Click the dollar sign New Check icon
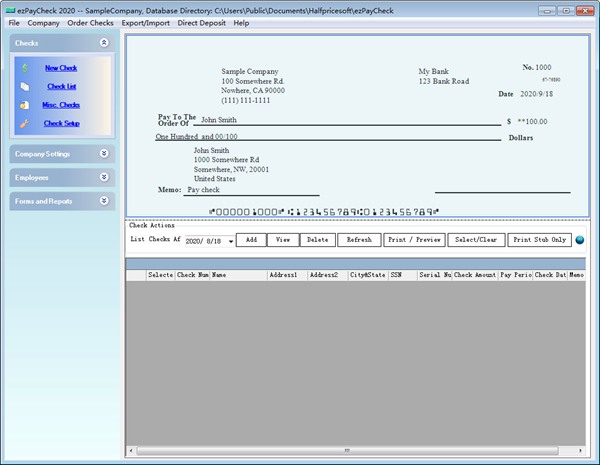Image resolution: width=600 pixels, height=465 pixels. 25,68
